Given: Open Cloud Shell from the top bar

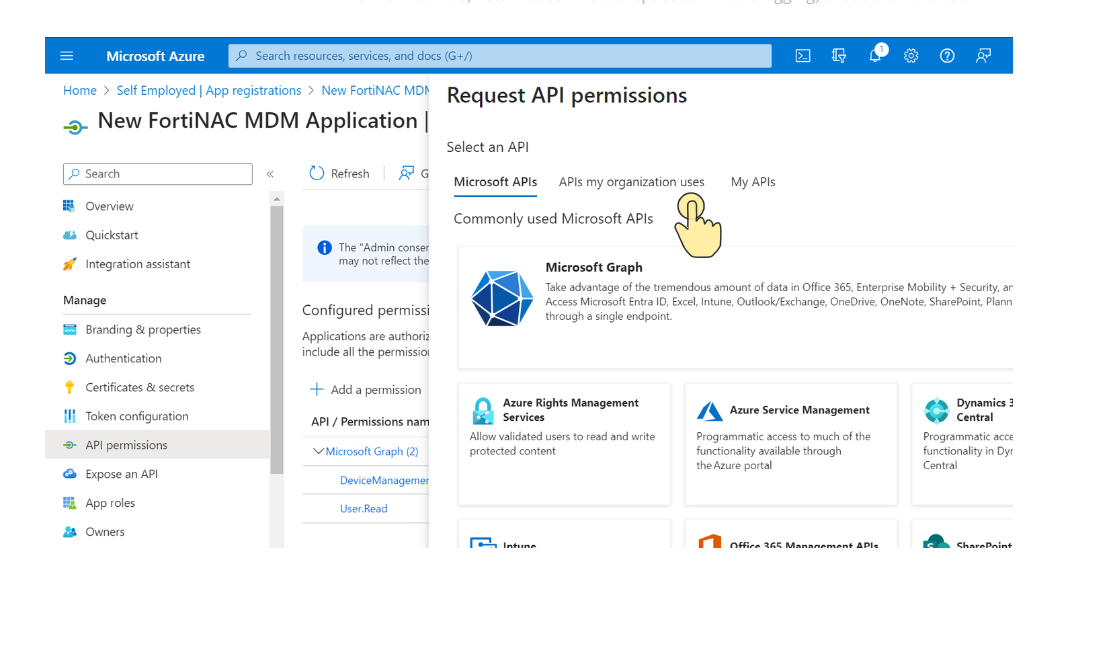Looking at the screenshot, I should point(803,56).
